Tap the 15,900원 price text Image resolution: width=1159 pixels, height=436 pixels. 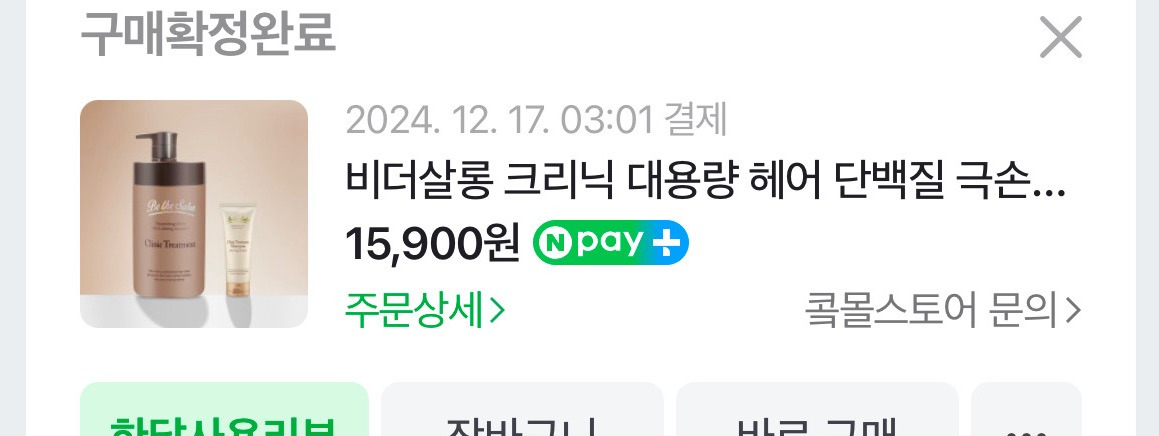coord(432,243)
